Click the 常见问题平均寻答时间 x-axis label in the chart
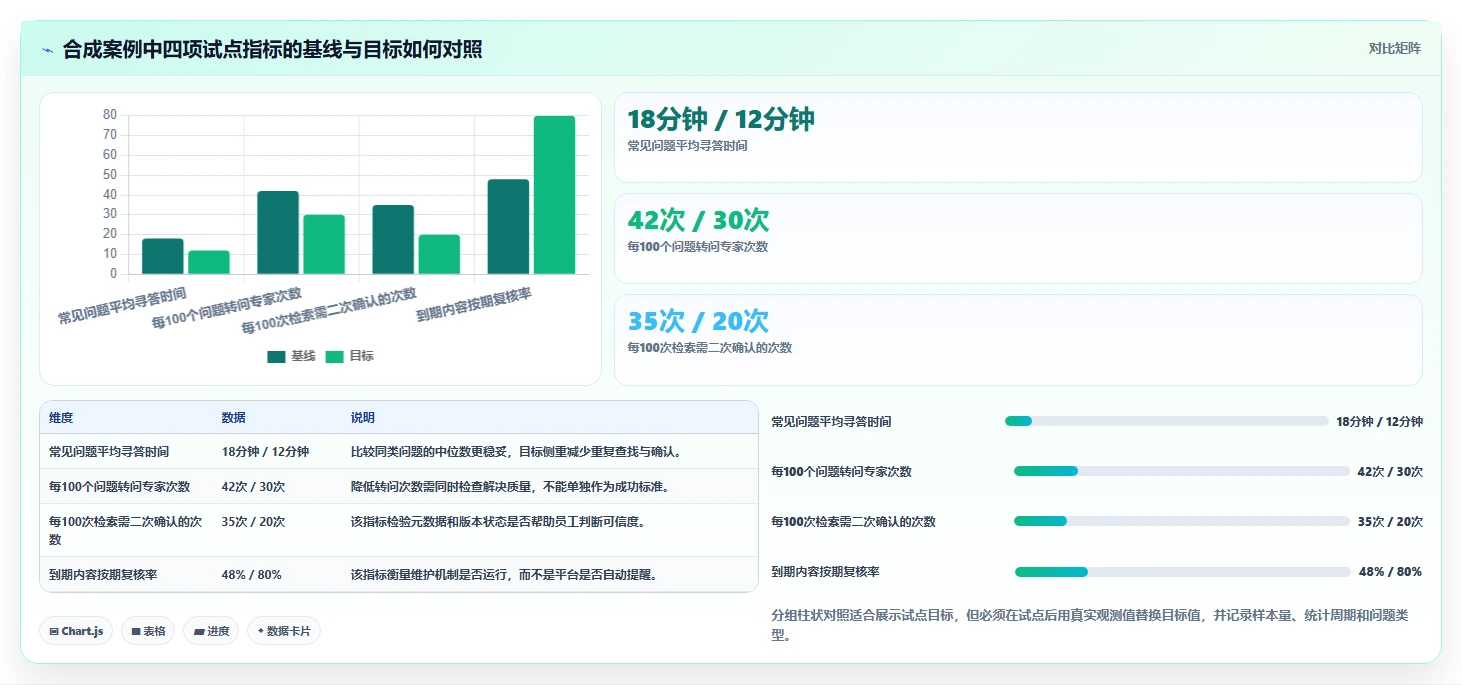Image resolution: width=1462 pixels, height=685 pixels. coord(122,306)
